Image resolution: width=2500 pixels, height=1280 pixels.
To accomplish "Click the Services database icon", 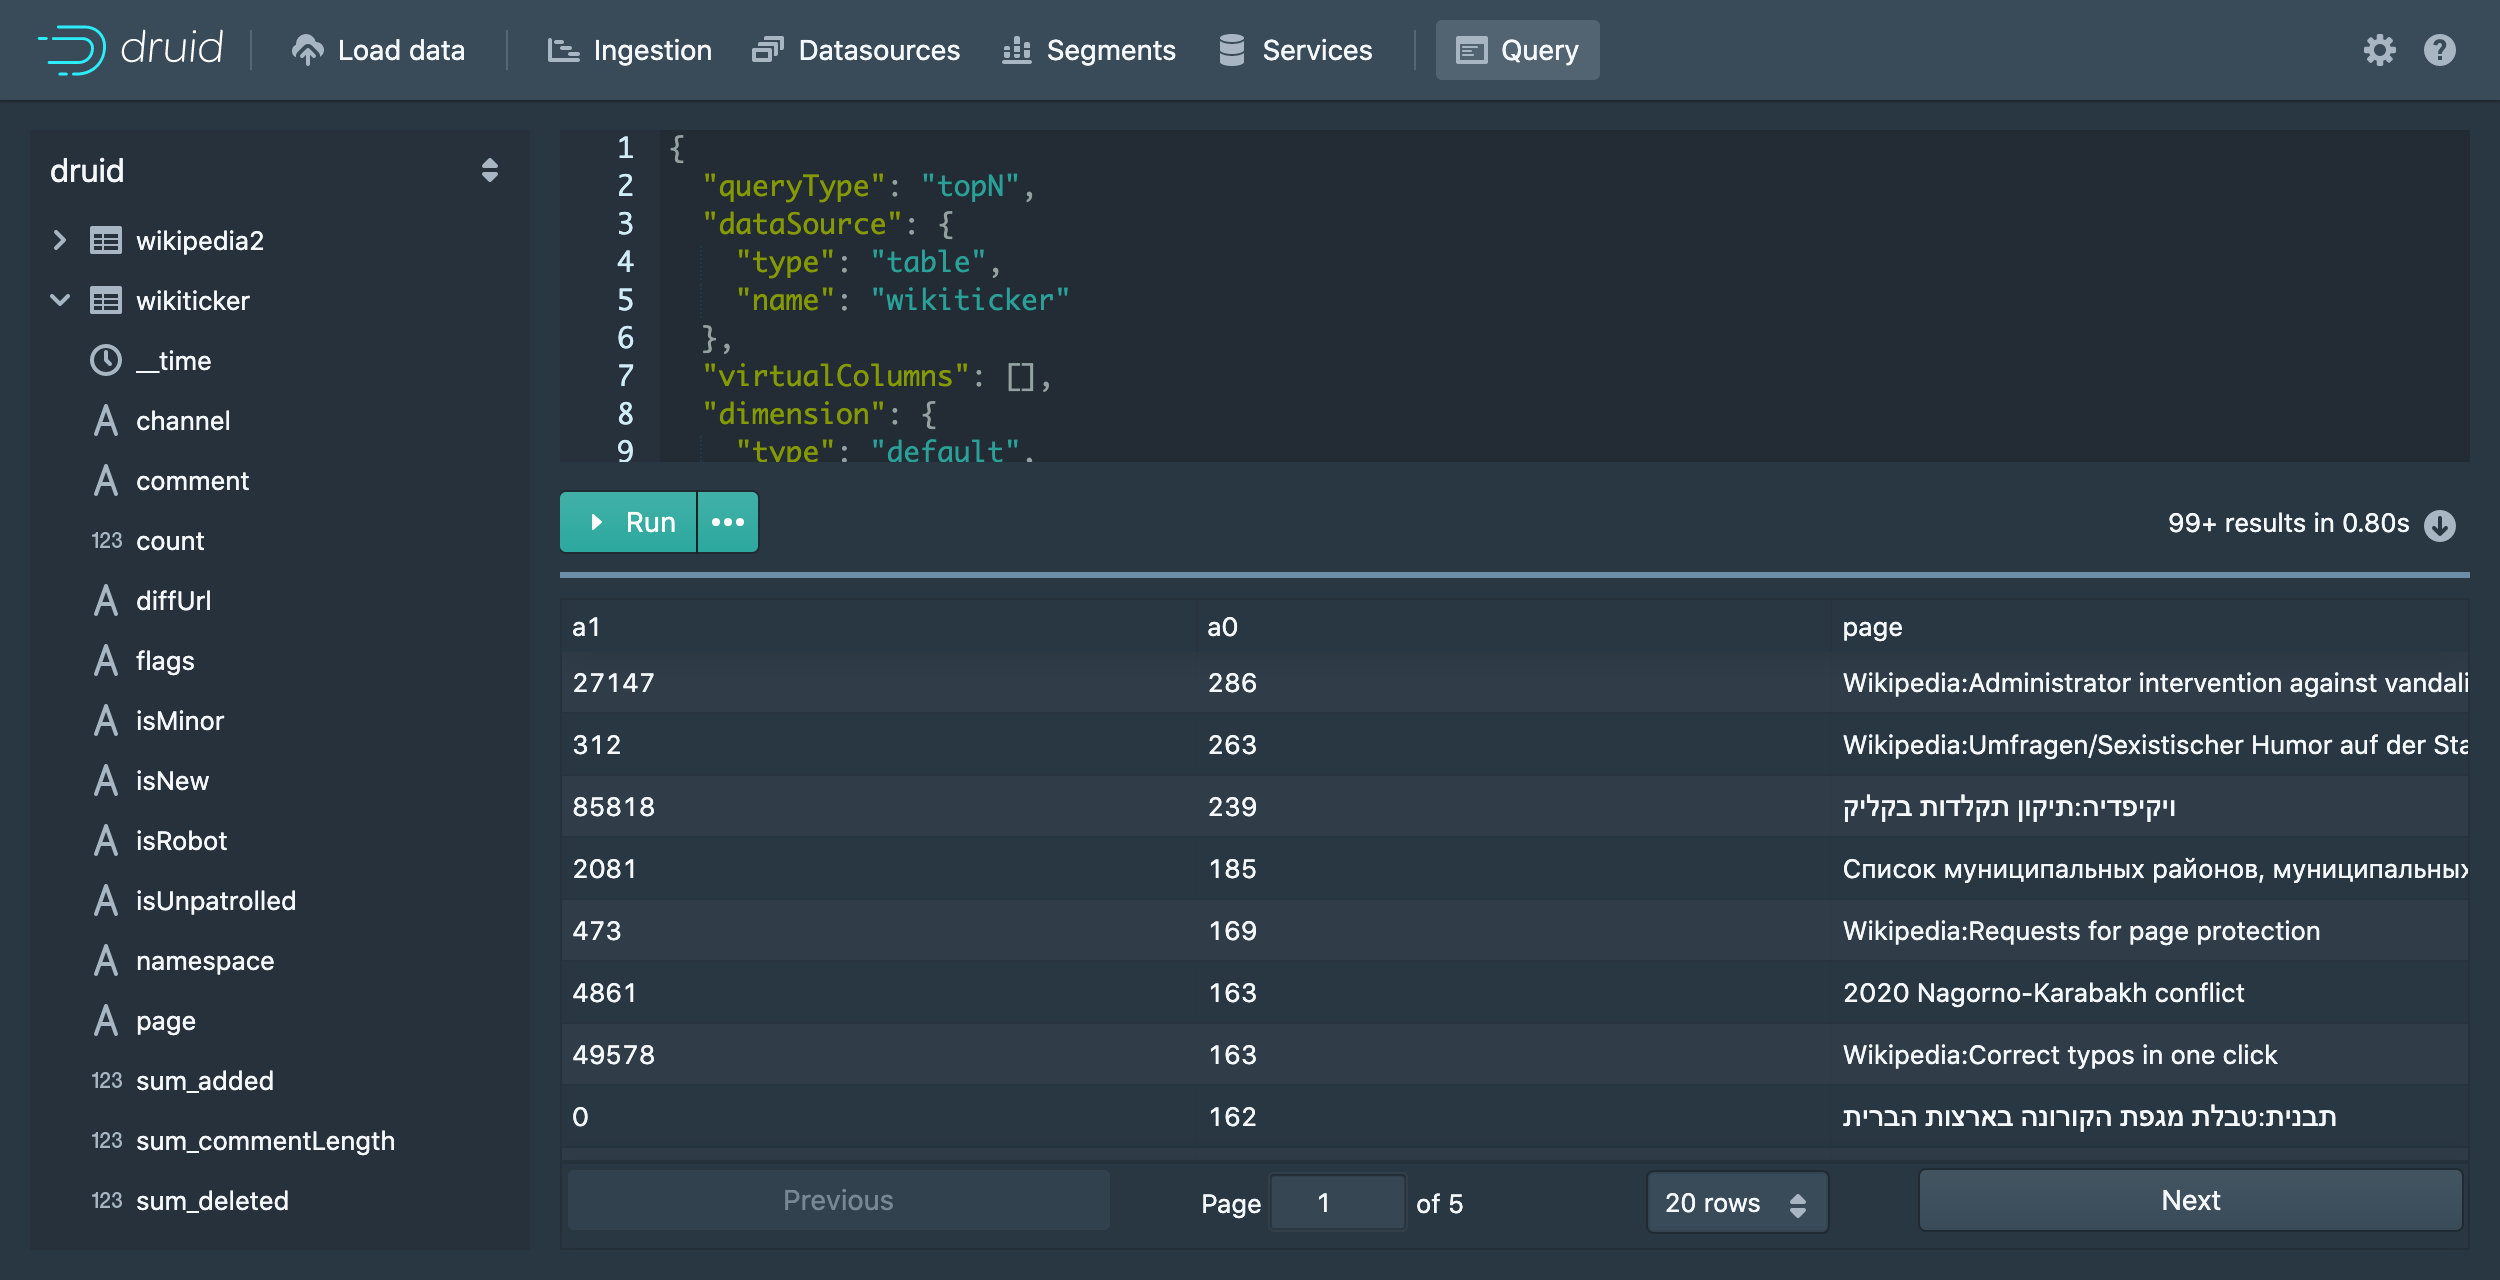I will click(x=1231, y=49).
